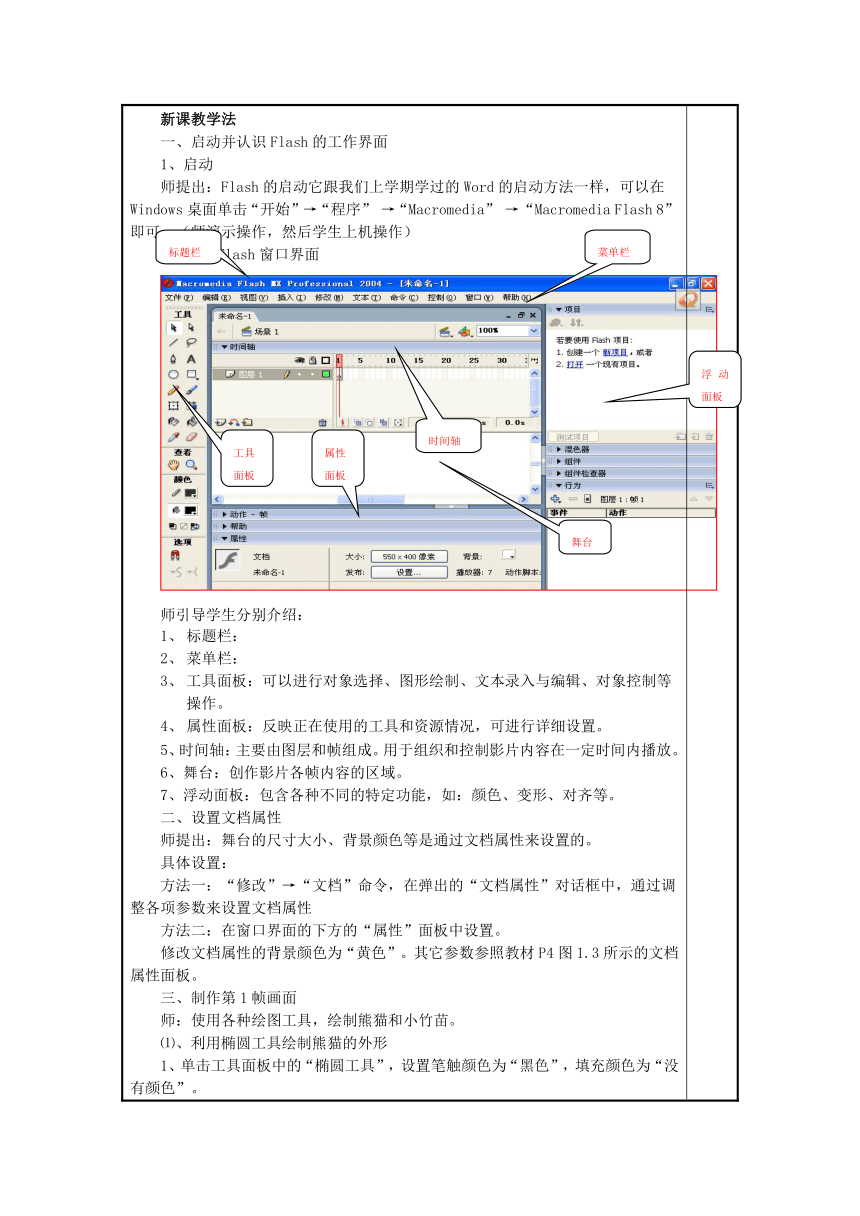Toggle Edit Multiple Frames button
Viewport: 860px width, 1216px height.
coord(384,422)
